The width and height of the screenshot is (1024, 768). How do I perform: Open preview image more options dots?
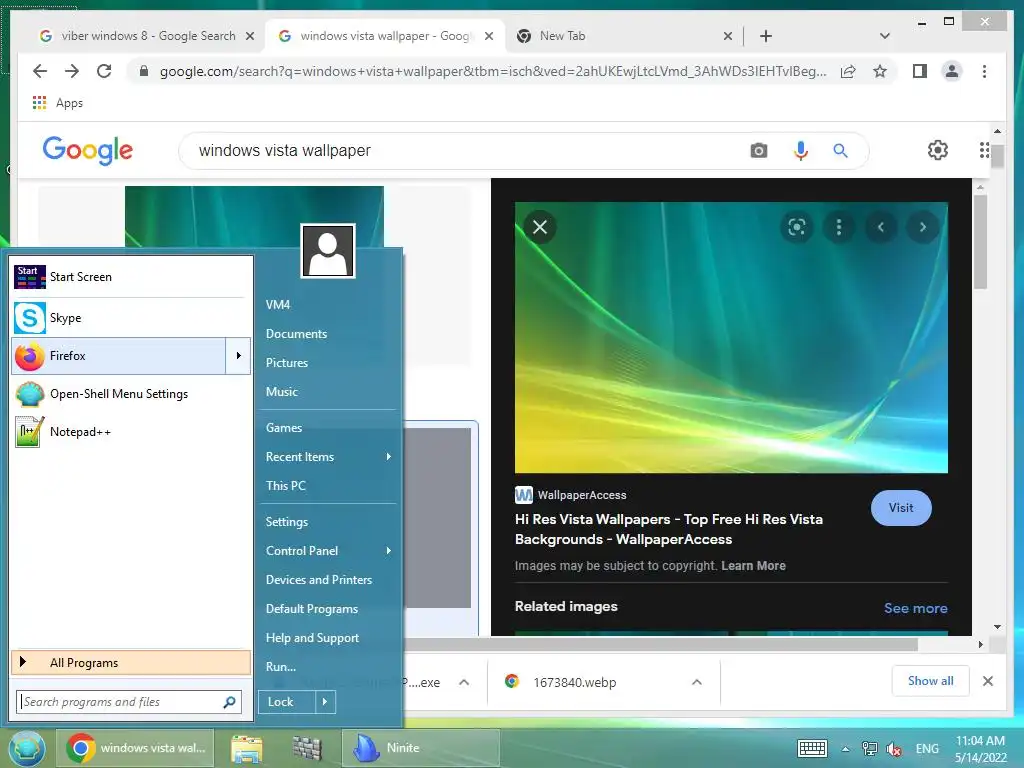coord(839,227)
